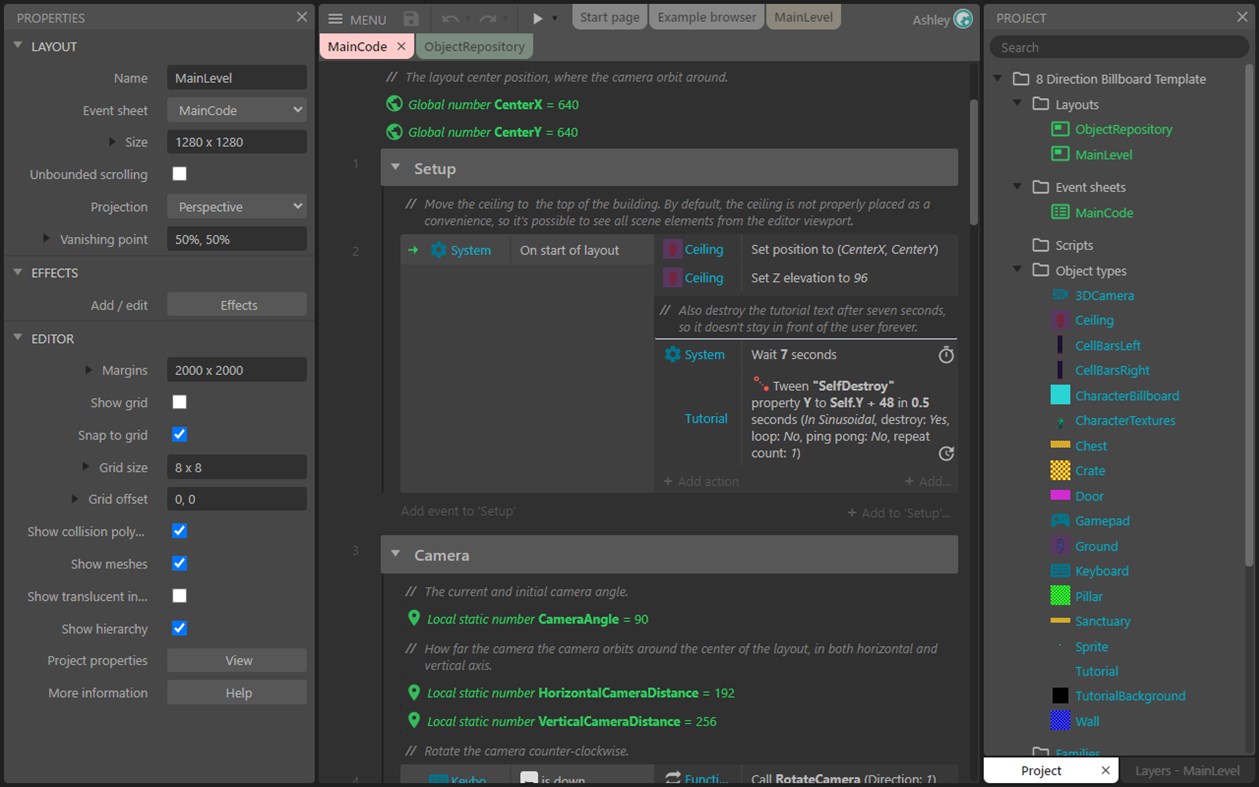Select CharacterBillboard cyan object icon
The height and width of the screenshot is (787, 1259).
1060,395
